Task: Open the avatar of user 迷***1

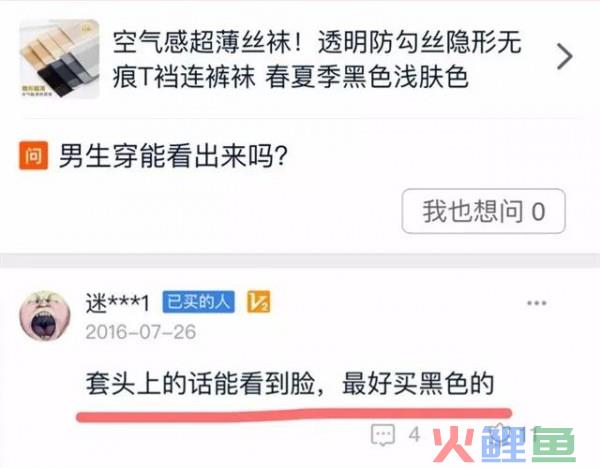Action: point(45,315)
